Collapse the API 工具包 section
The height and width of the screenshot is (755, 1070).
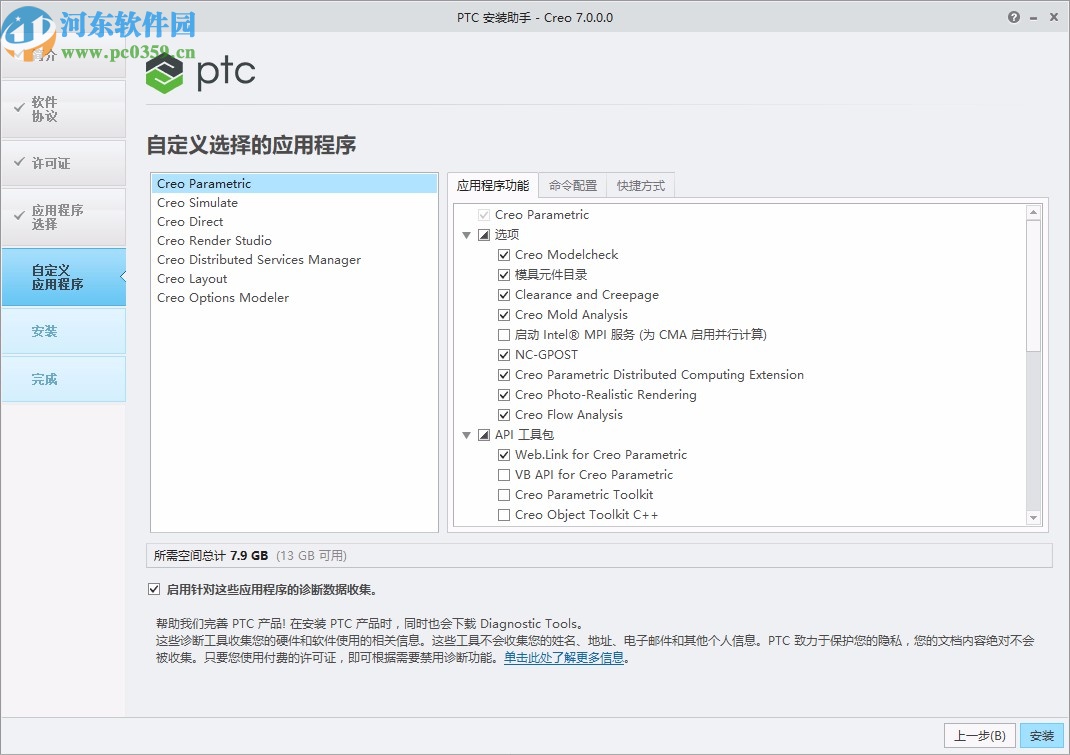pyautogui.click(x=466, y=434)
